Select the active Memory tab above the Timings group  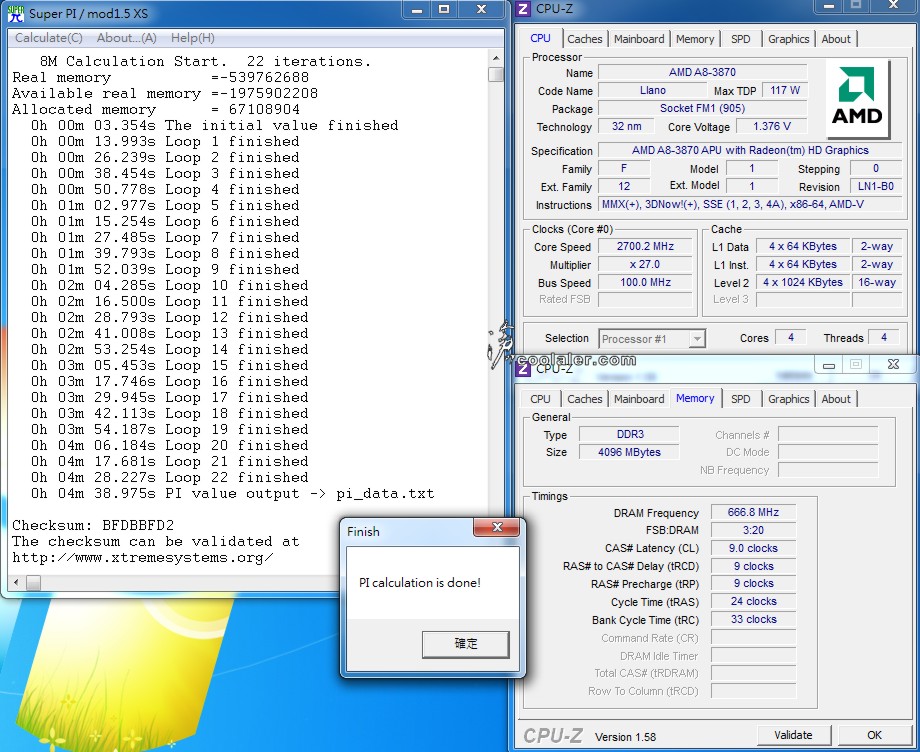click(695, 398)
